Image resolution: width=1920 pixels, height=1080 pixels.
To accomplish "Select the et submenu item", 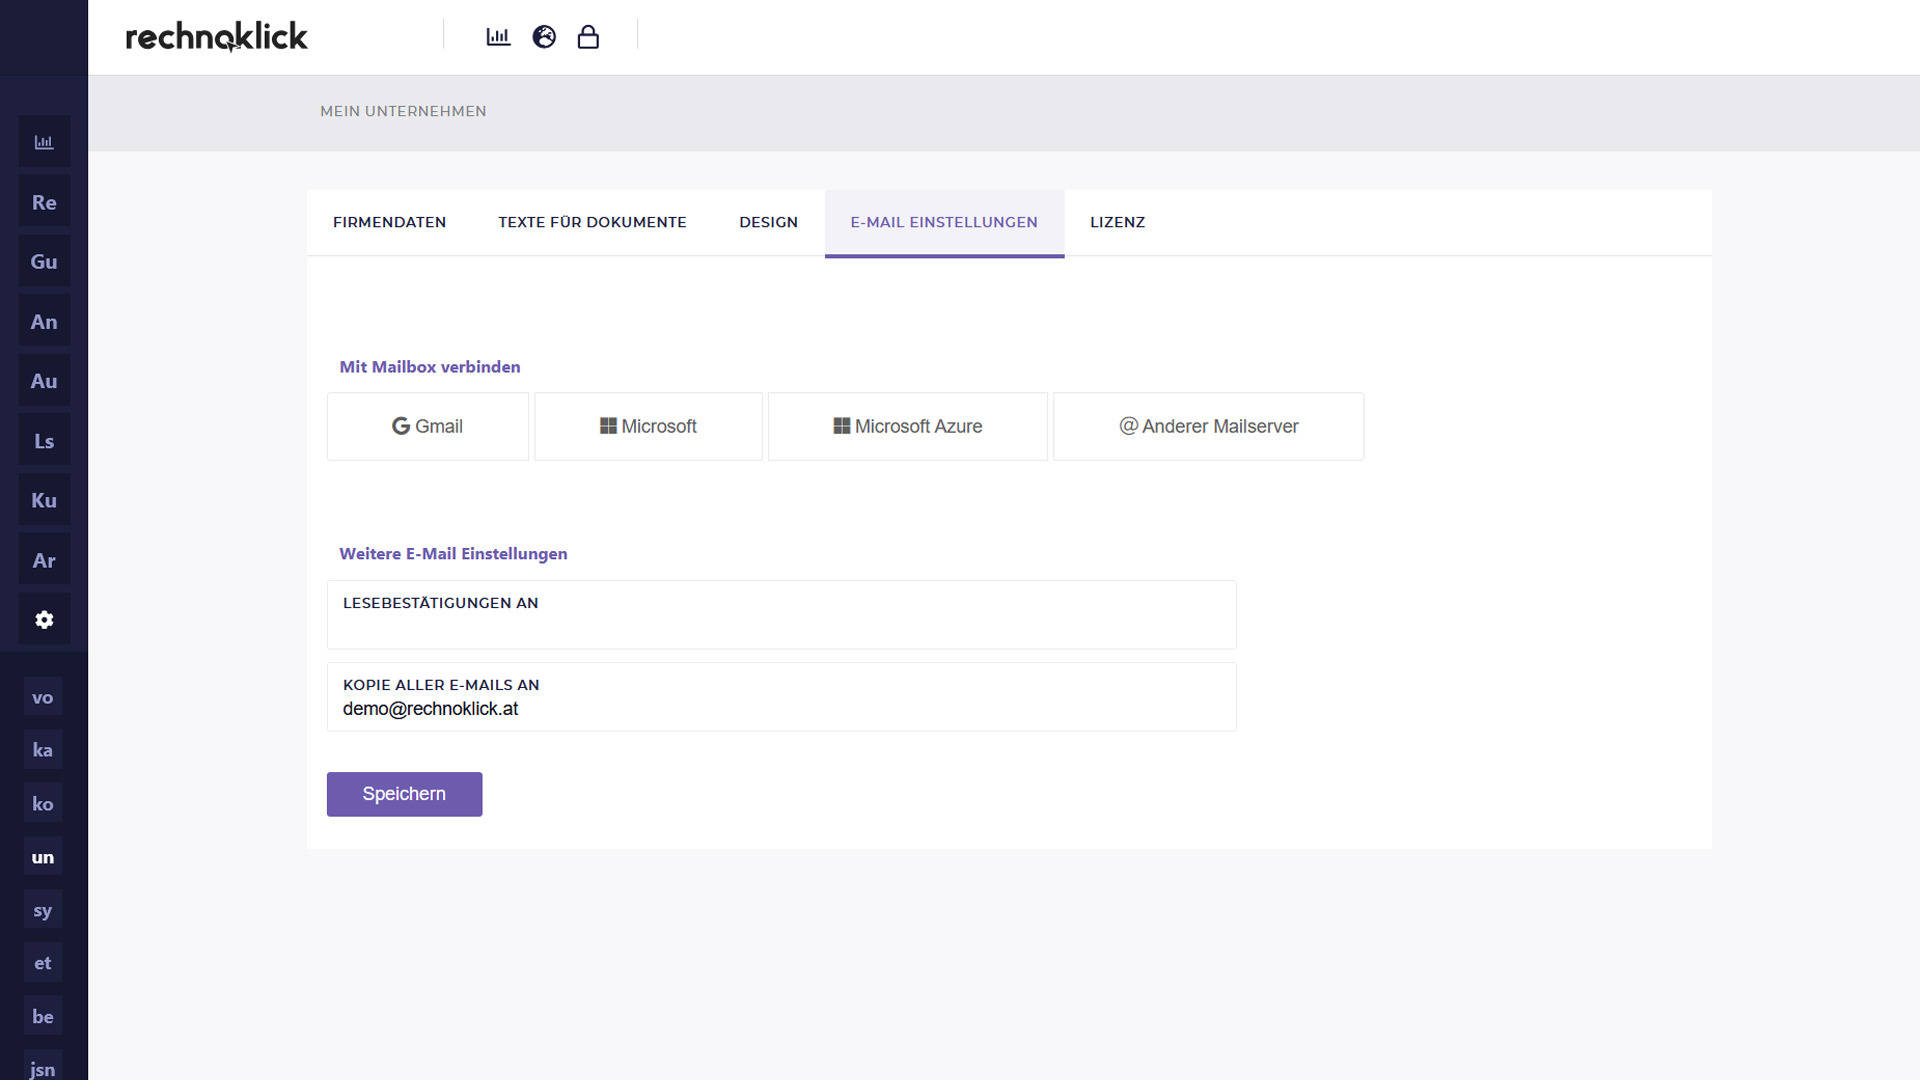I will [x=43, y=963].
